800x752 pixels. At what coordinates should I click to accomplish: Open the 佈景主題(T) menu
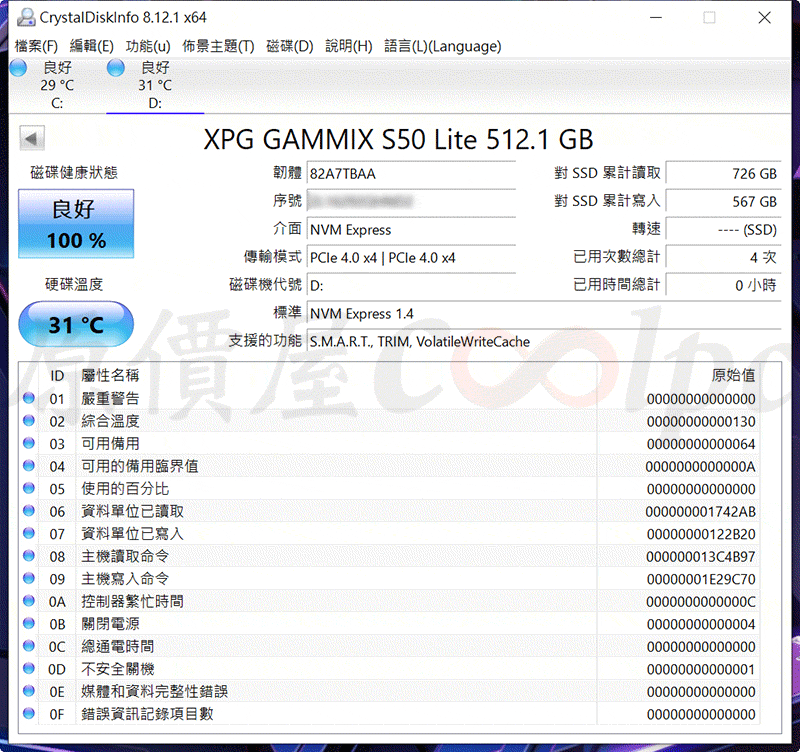point(218,46)
